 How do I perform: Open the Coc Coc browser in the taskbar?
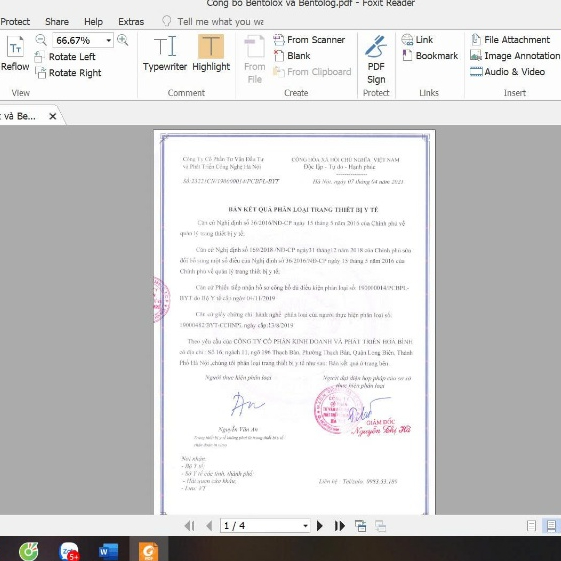(x=29, y=551)
